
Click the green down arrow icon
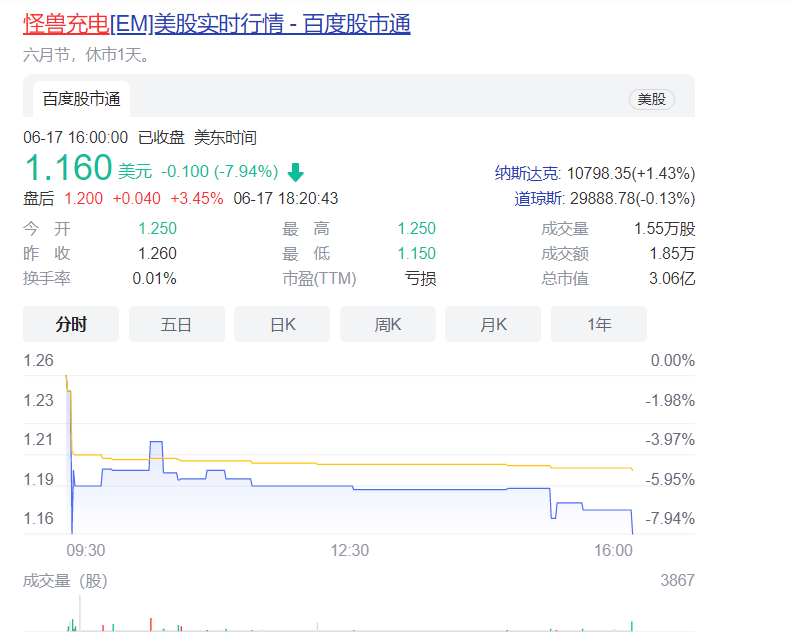tap(295, 171)
